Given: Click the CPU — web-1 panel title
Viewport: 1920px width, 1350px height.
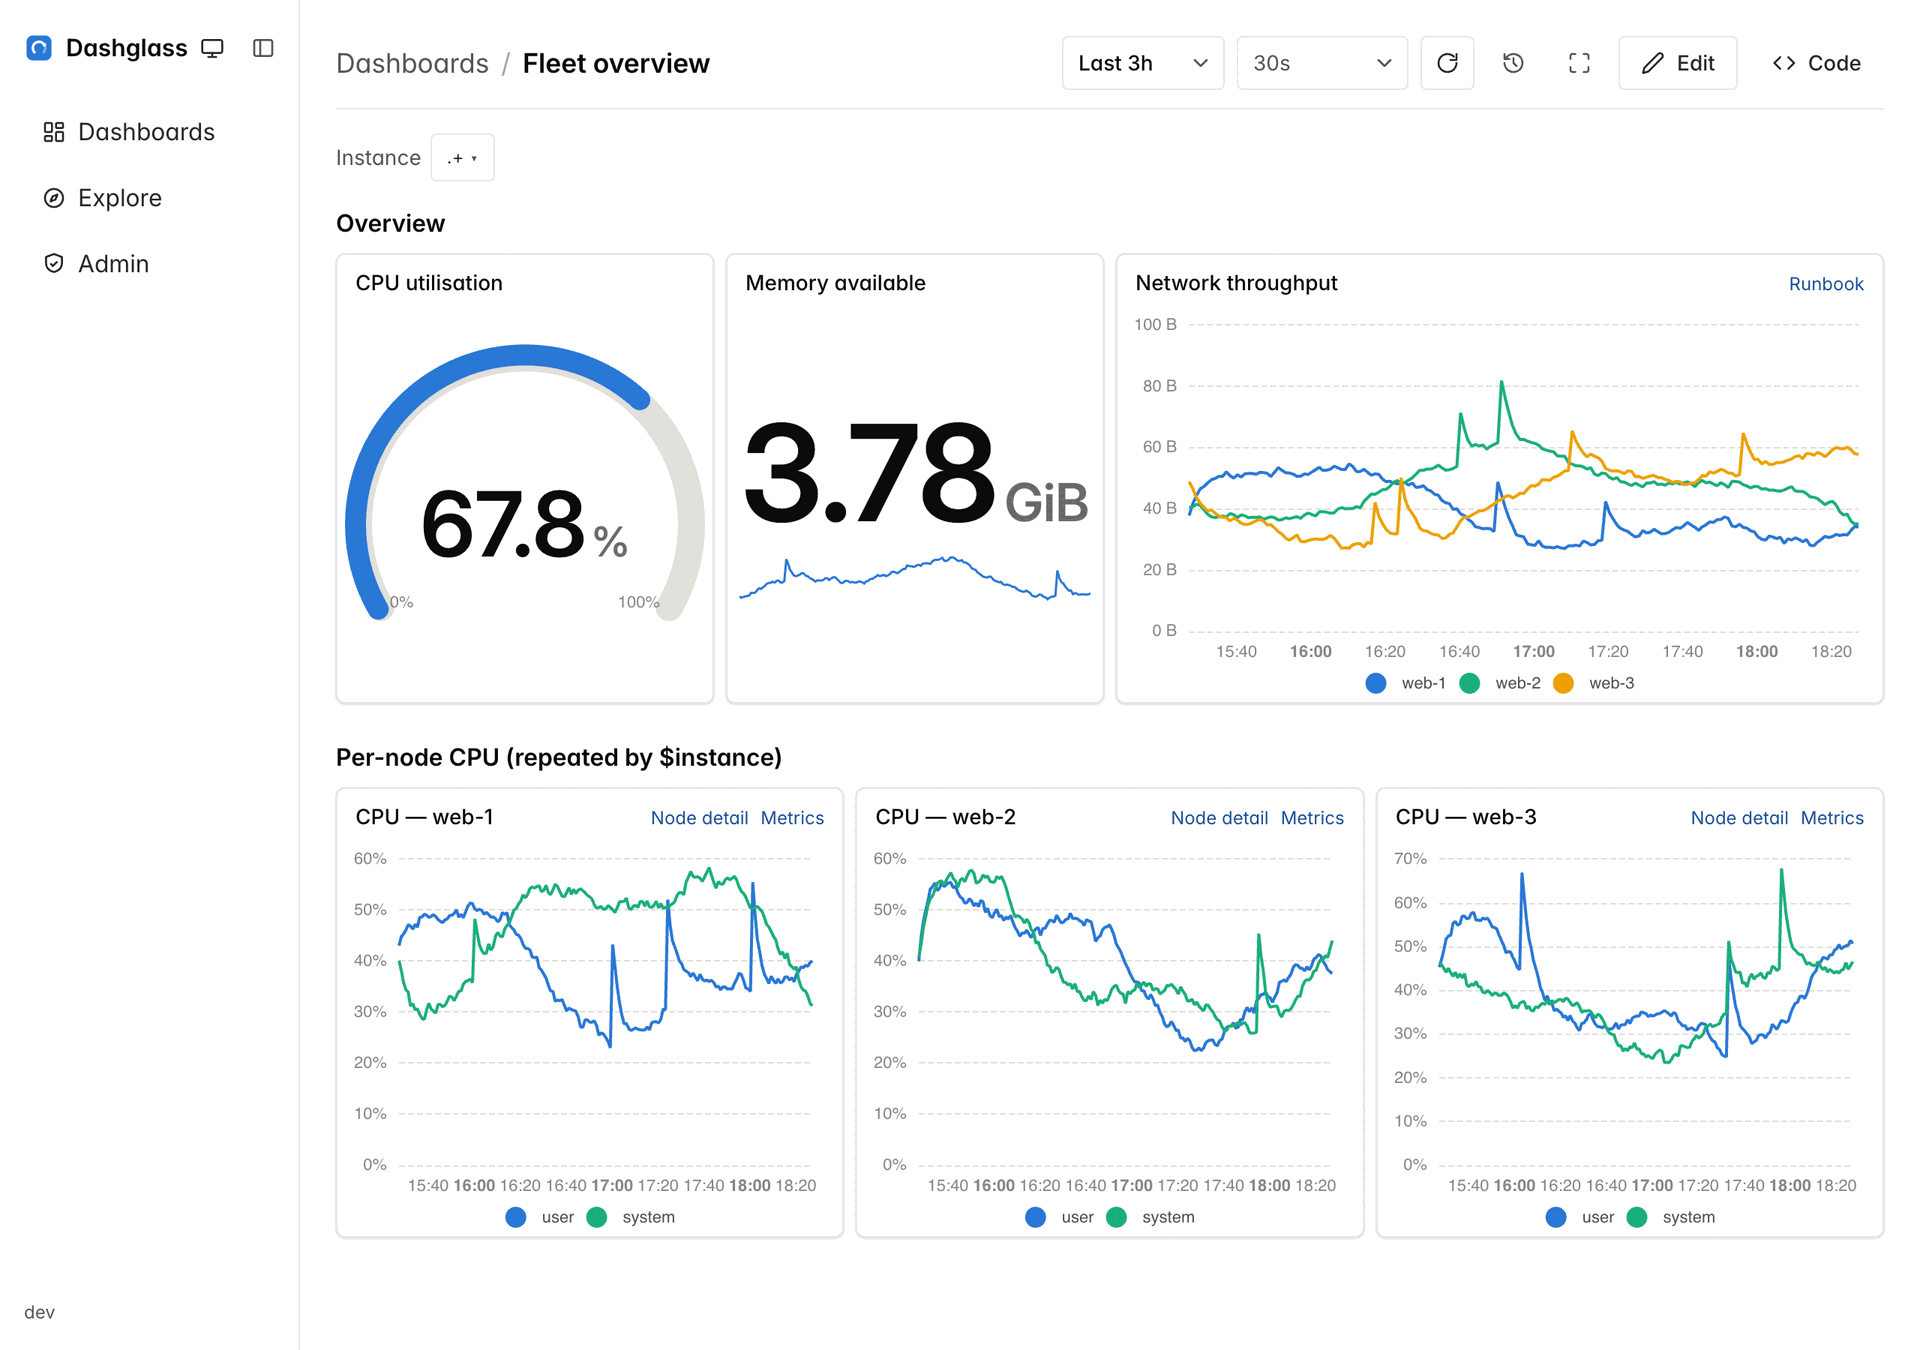Looking at the screenshot, I should (x=424, y=817).
